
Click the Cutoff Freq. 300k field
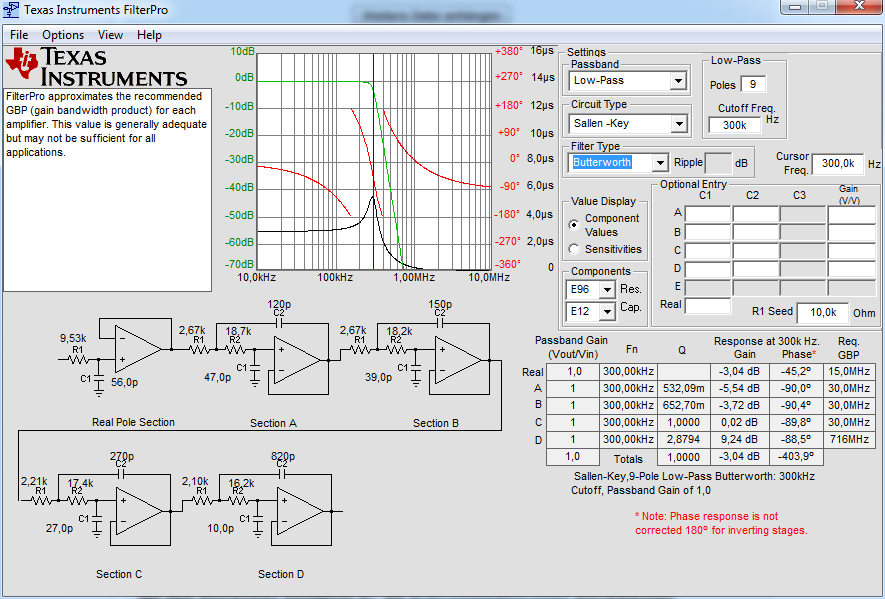(735, 125)
